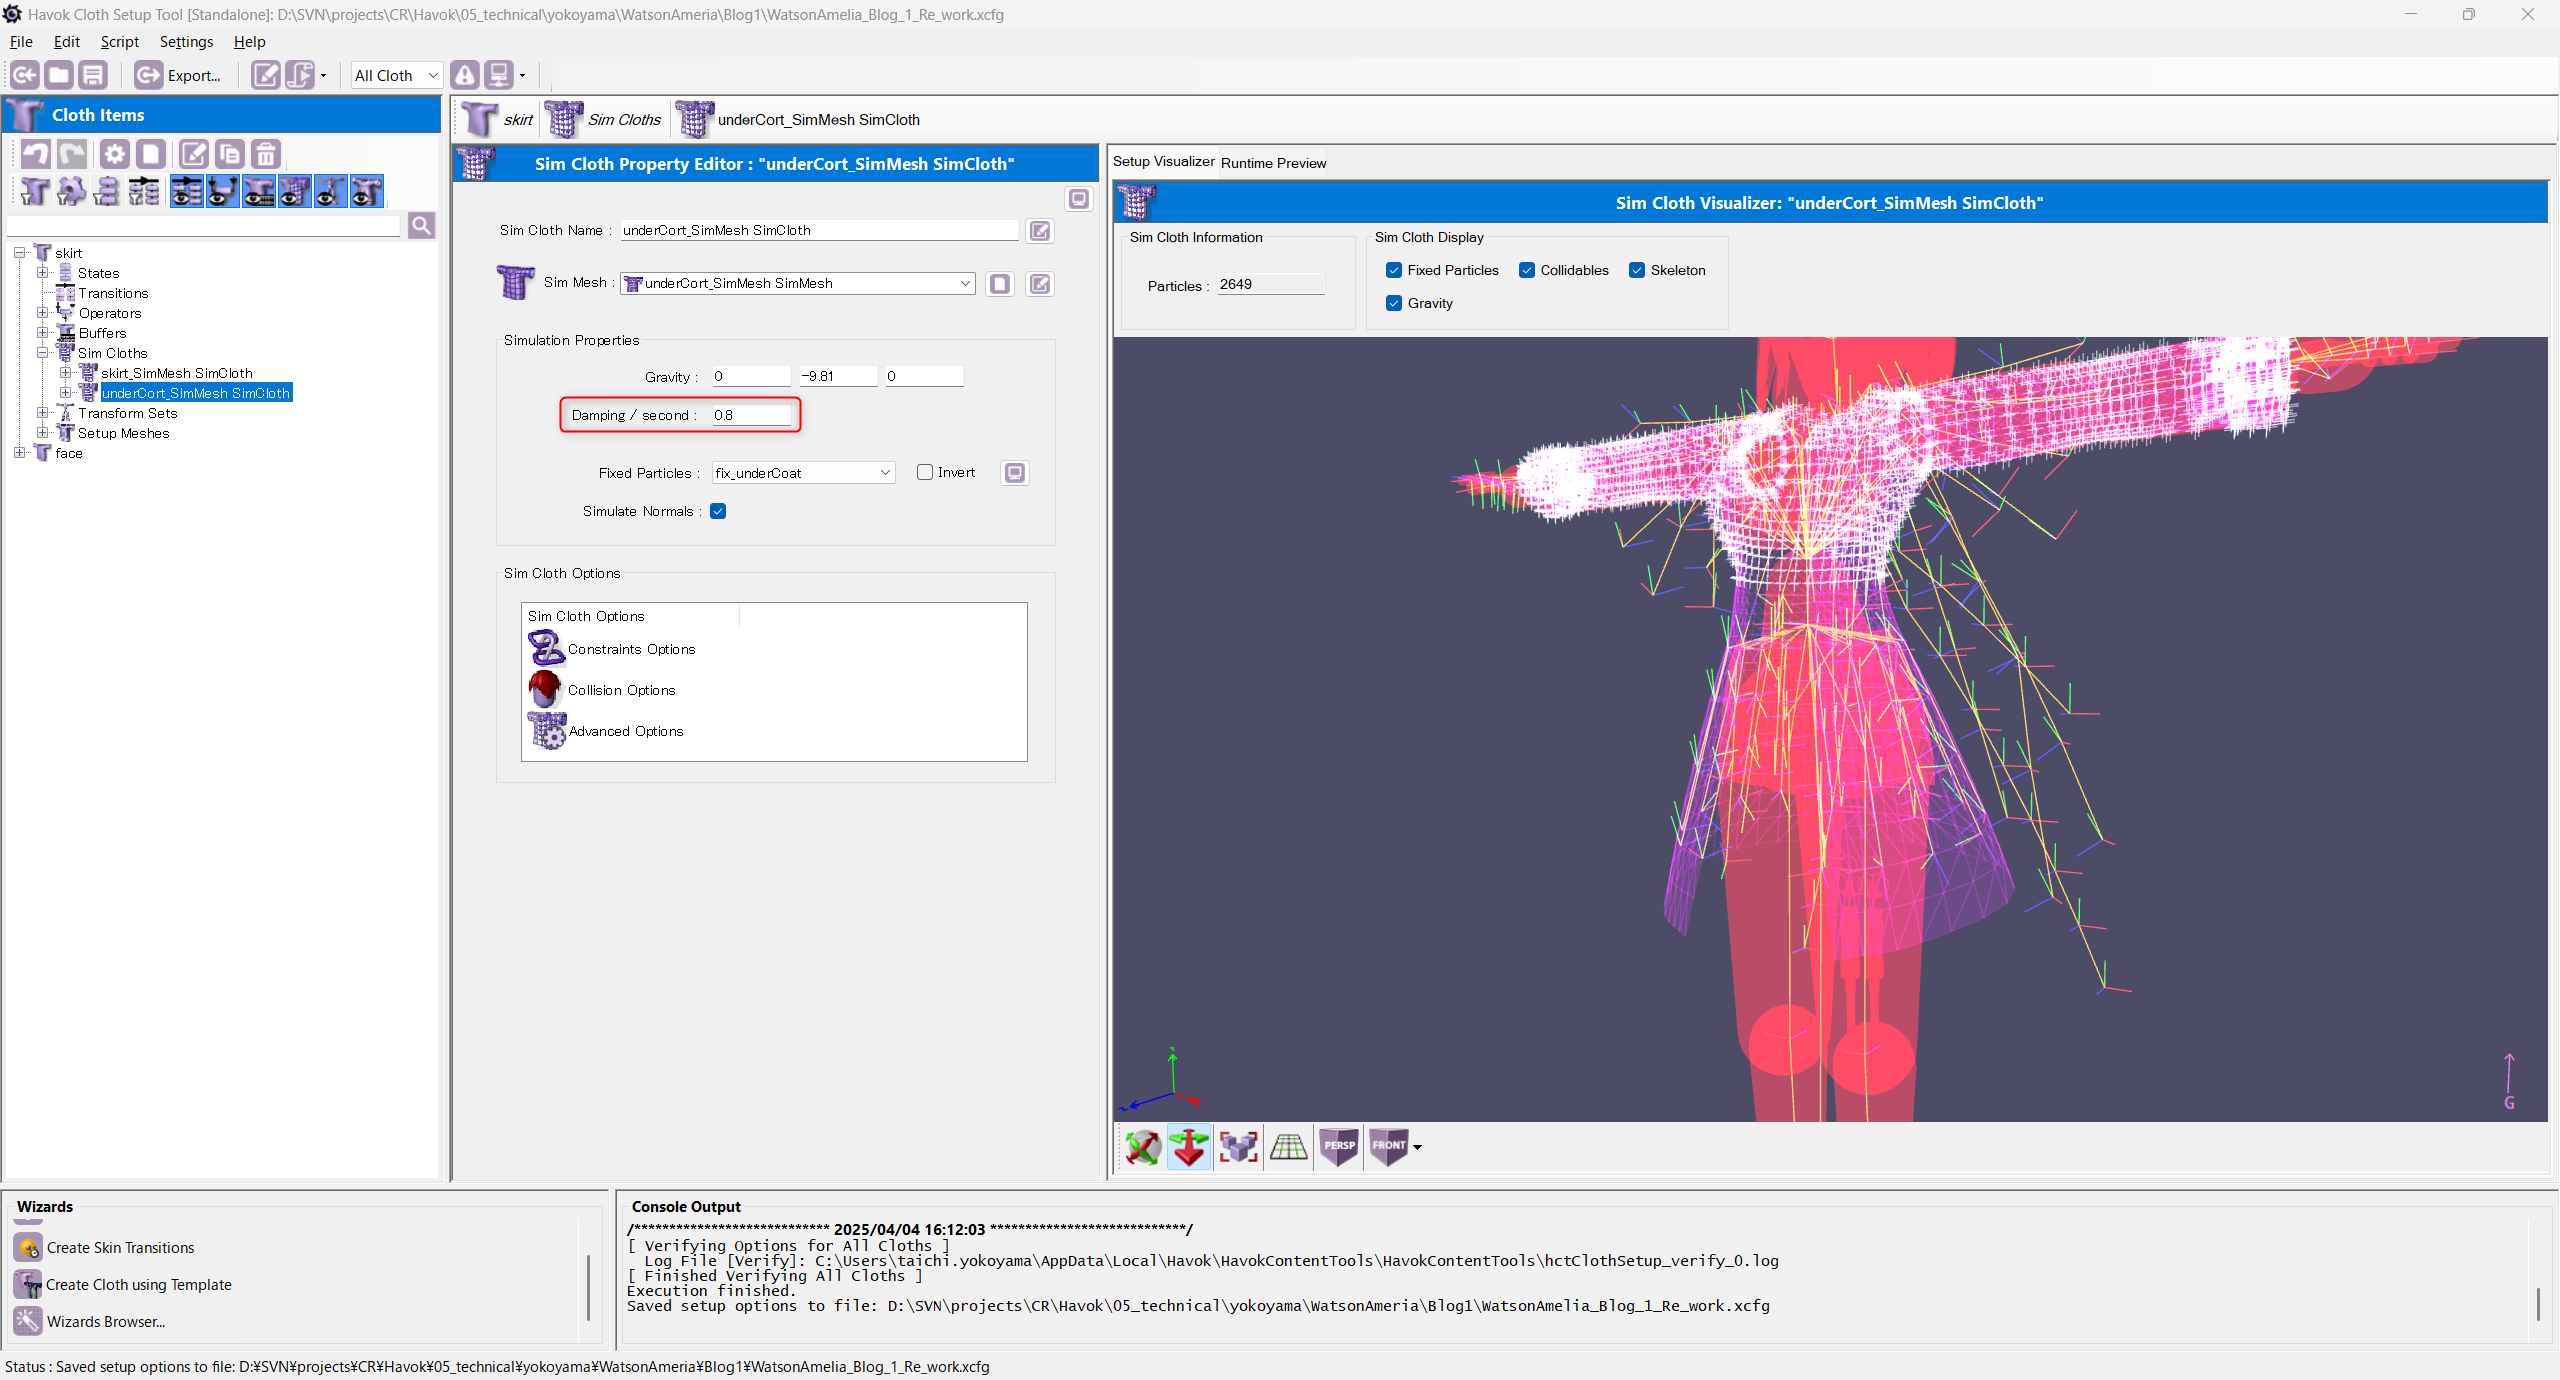Viewport: 2560px width, 1380px height.
Task: Click the Sim Cloth Name text field
Action: [x=819, y=230]
